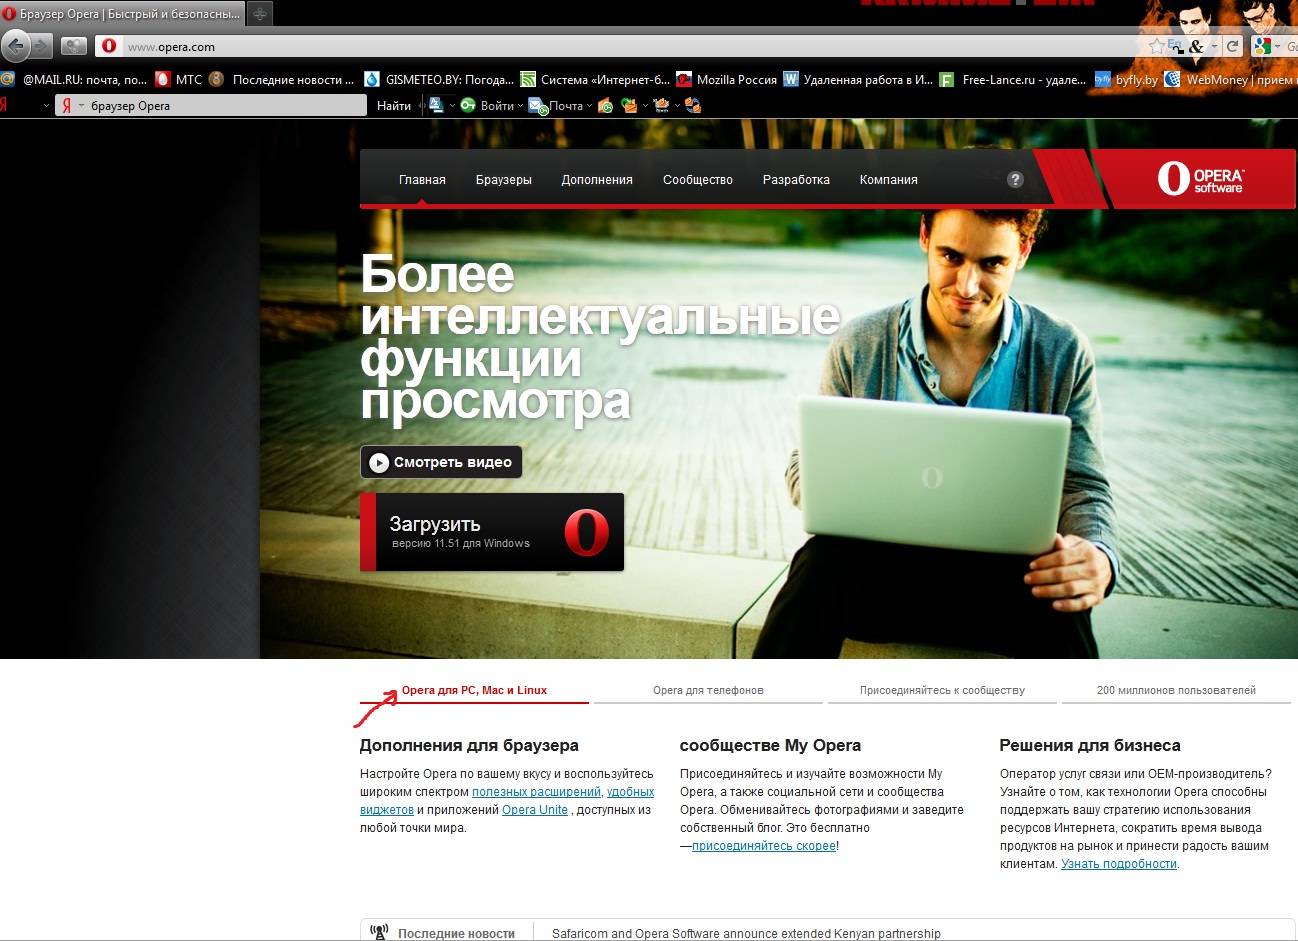The width and height of the screenshot is (1298, 941).
Task: Click the Смотреть видео button
Action: (x=441, y=462)
